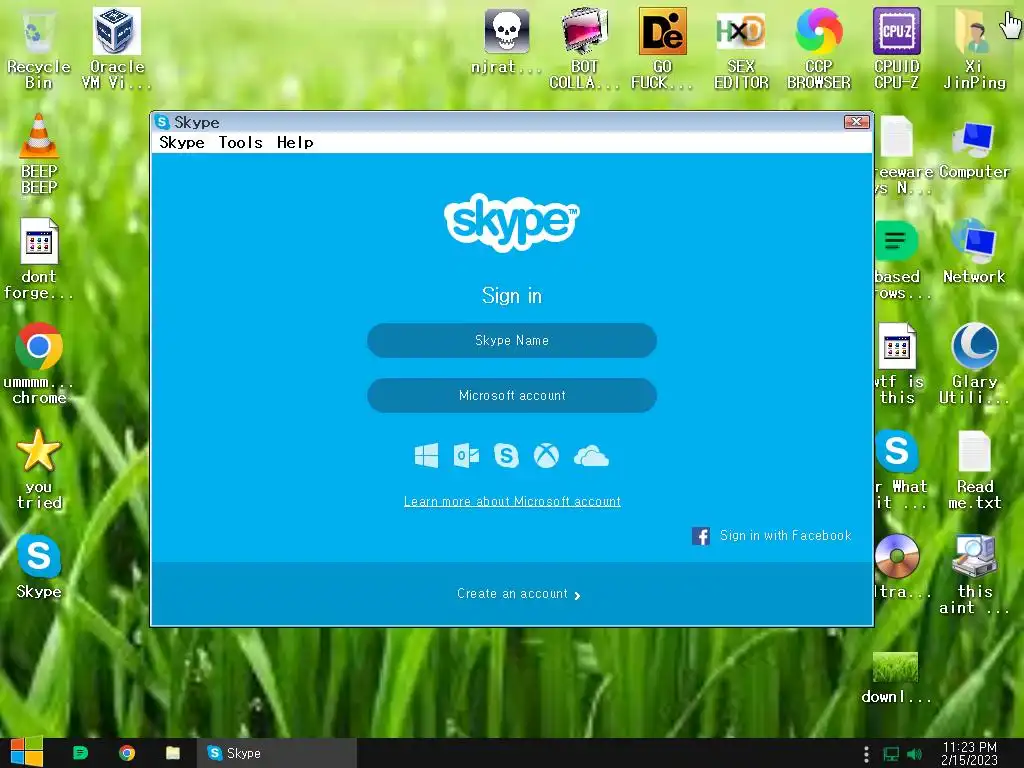The image size is (1024, 768).
Task: Click the Skype logo in window title bar
Action: [162, 122]
